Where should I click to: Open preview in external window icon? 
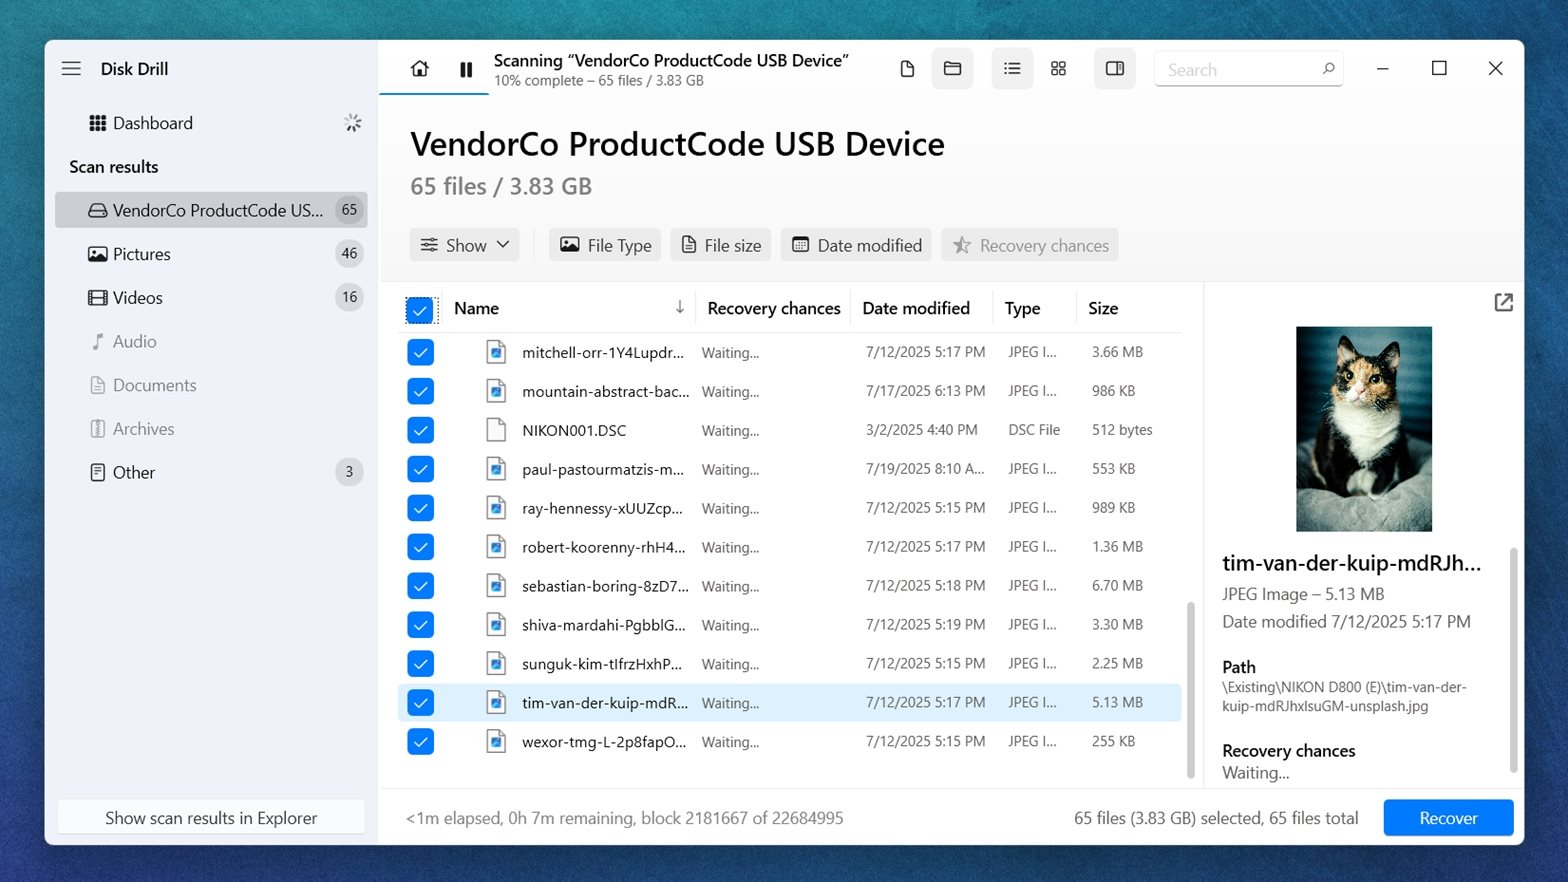(x=1503, y=302)
